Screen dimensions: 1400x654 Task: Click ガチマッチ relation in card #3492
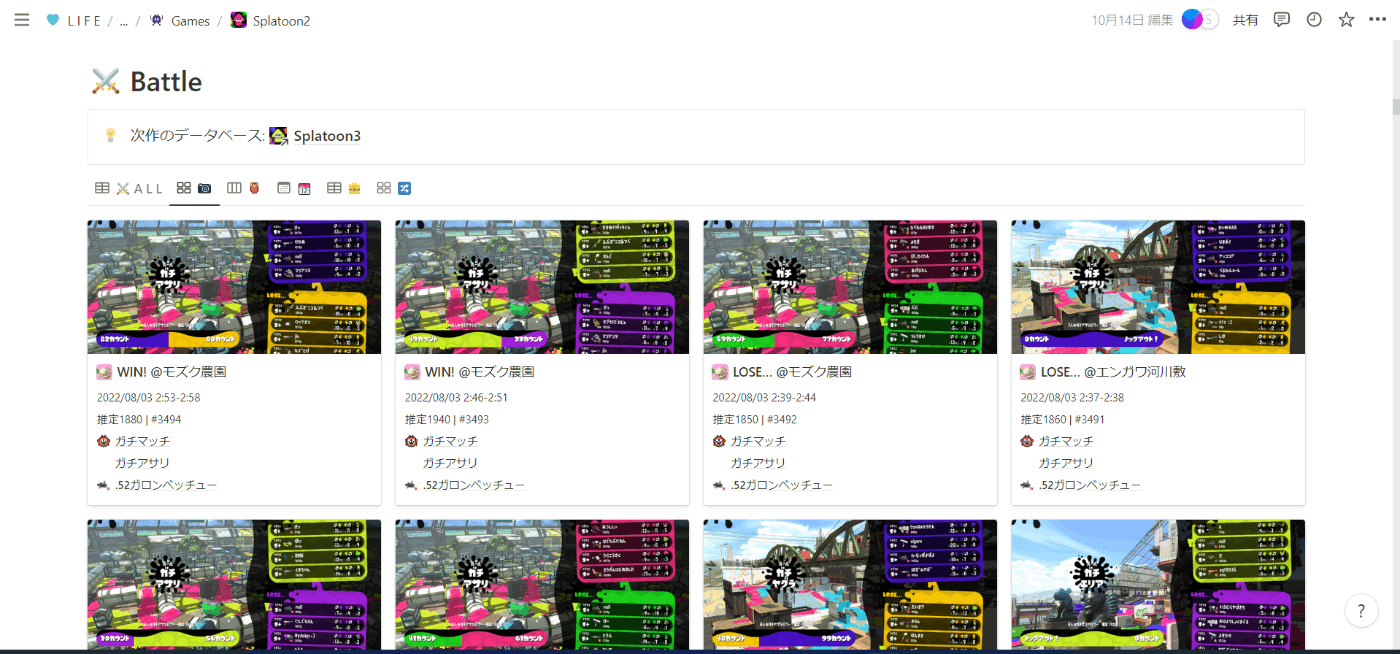pyautogui.click(x=758, y=441)
